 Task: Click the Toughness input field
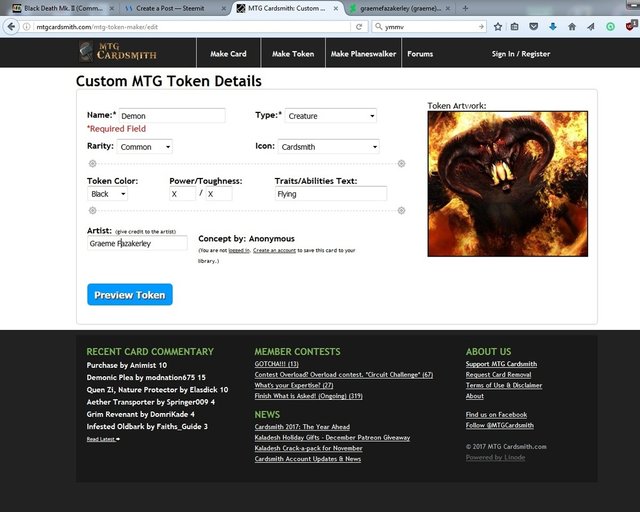tap(219, 194)
